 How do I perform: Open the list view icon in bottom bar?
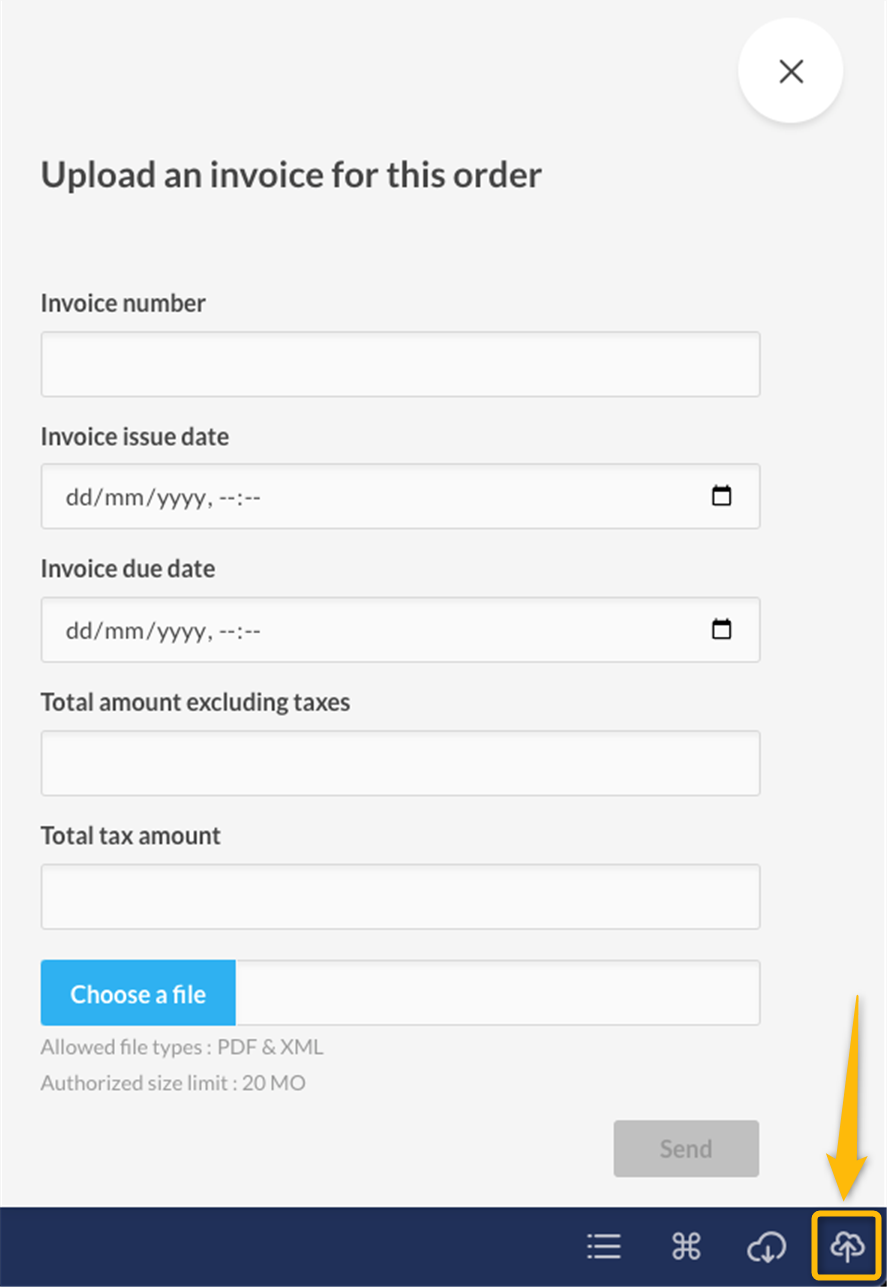(x=604, y=1246)
